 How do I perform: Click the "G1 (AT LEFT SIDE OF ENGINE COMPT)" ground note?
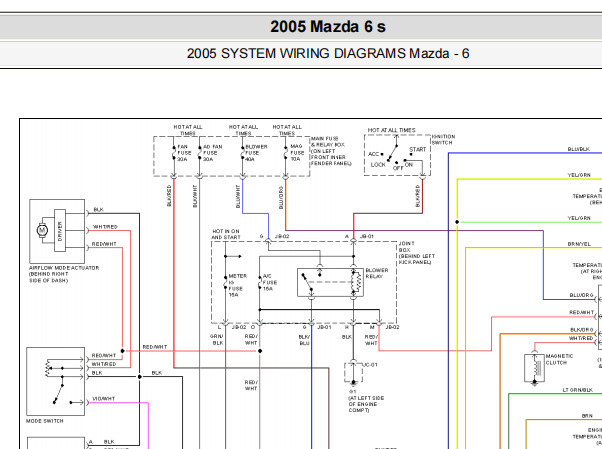[366, 401]
